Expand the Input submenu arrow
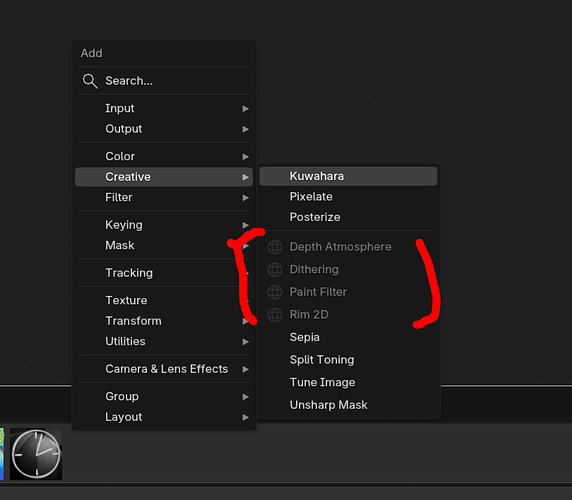Image resolution: width=572 pixels, height=500 pixels. (246, 109)
